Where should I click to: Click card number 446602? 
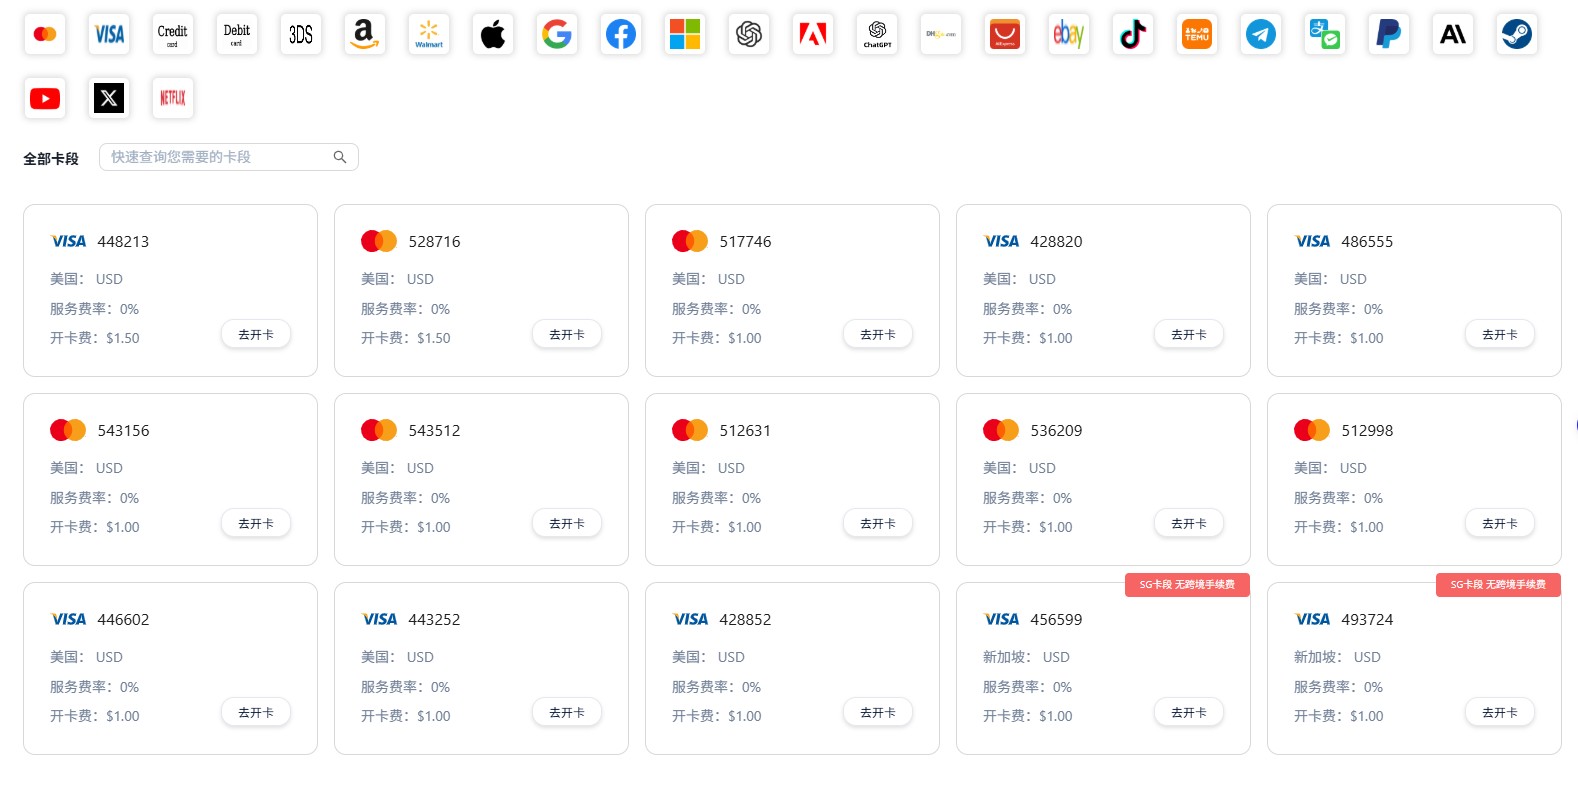coord(123,620)
